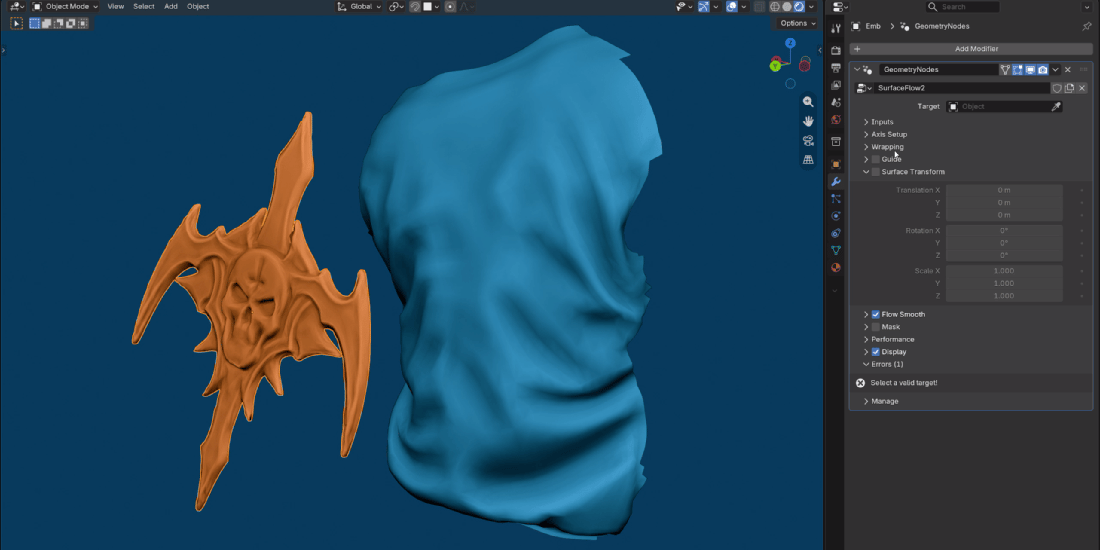Toggle snapping magnet in header

pos(415,6)
